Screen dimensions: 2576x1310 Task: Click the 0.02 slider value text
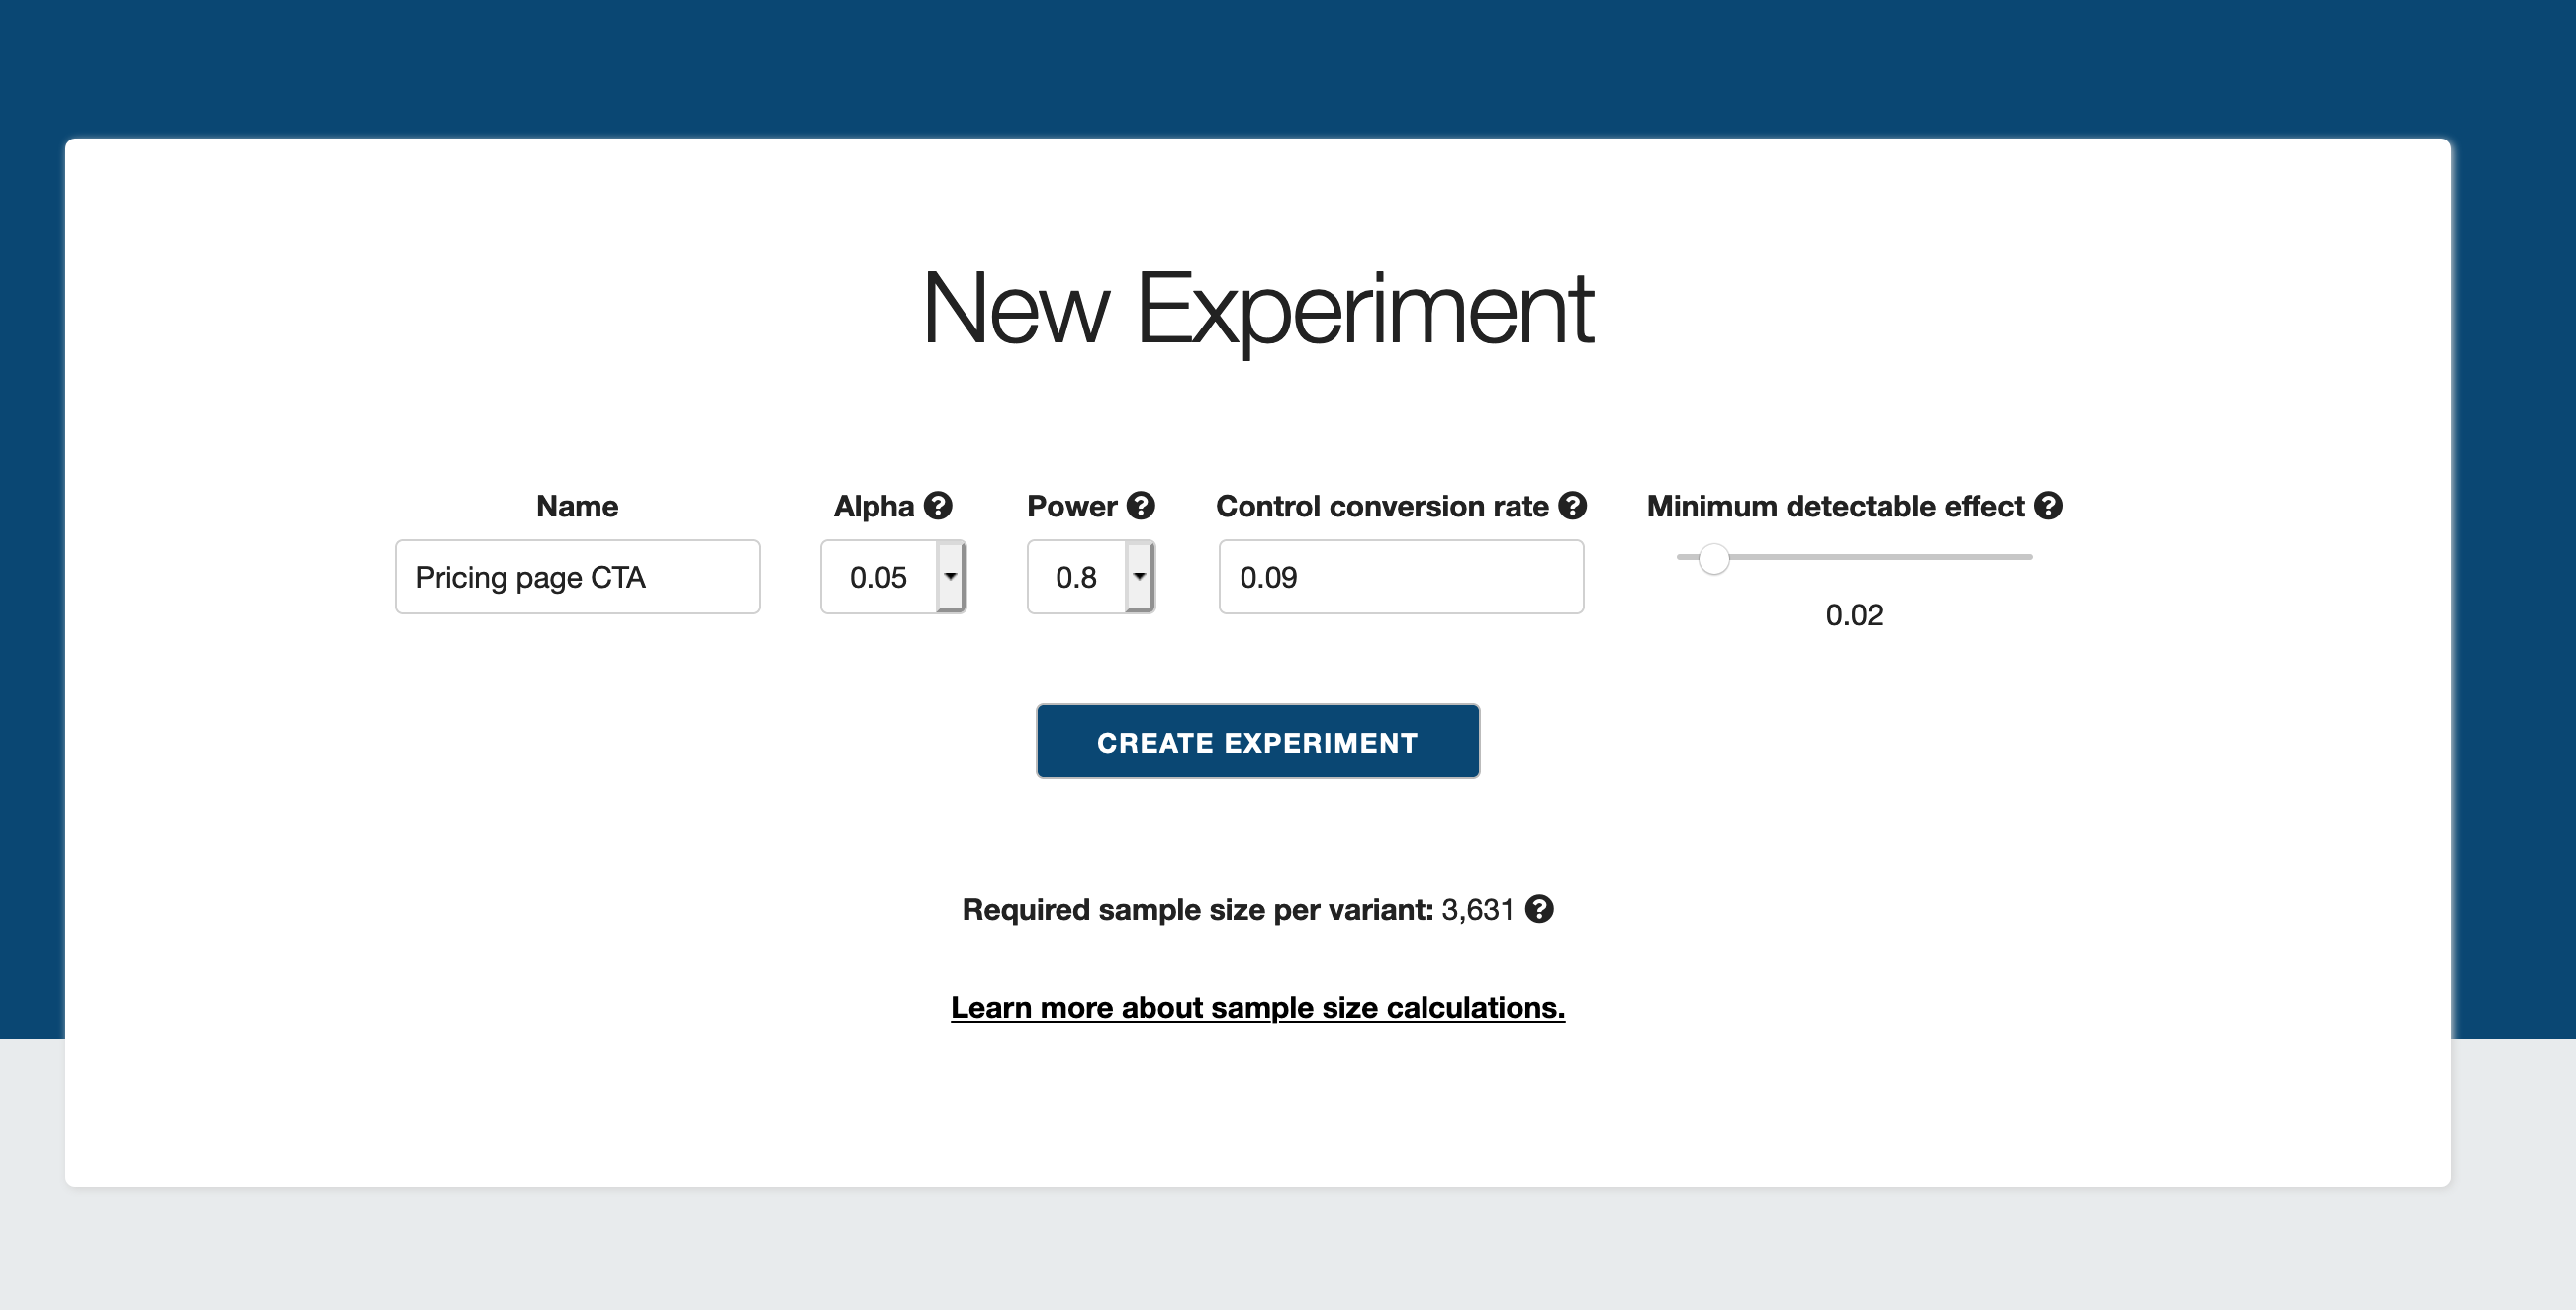(x=1853, y=615)
